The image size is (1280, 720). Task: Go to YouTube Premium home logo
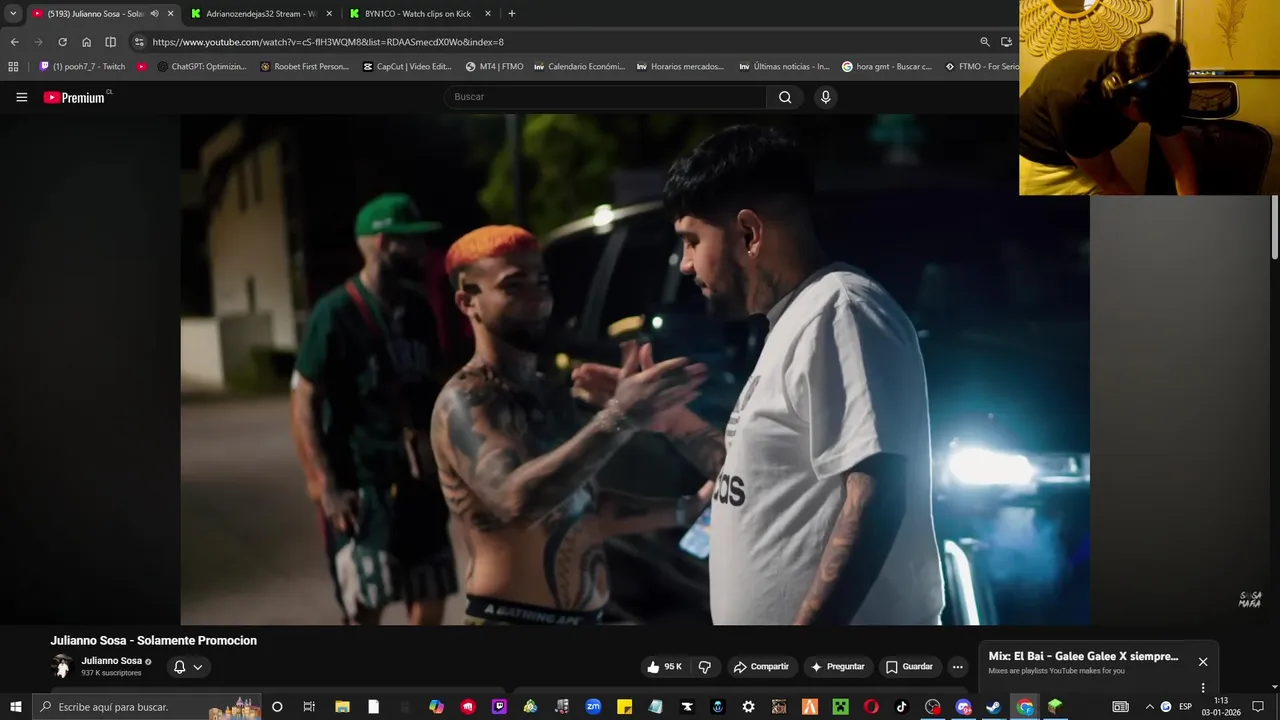(74, 97)
